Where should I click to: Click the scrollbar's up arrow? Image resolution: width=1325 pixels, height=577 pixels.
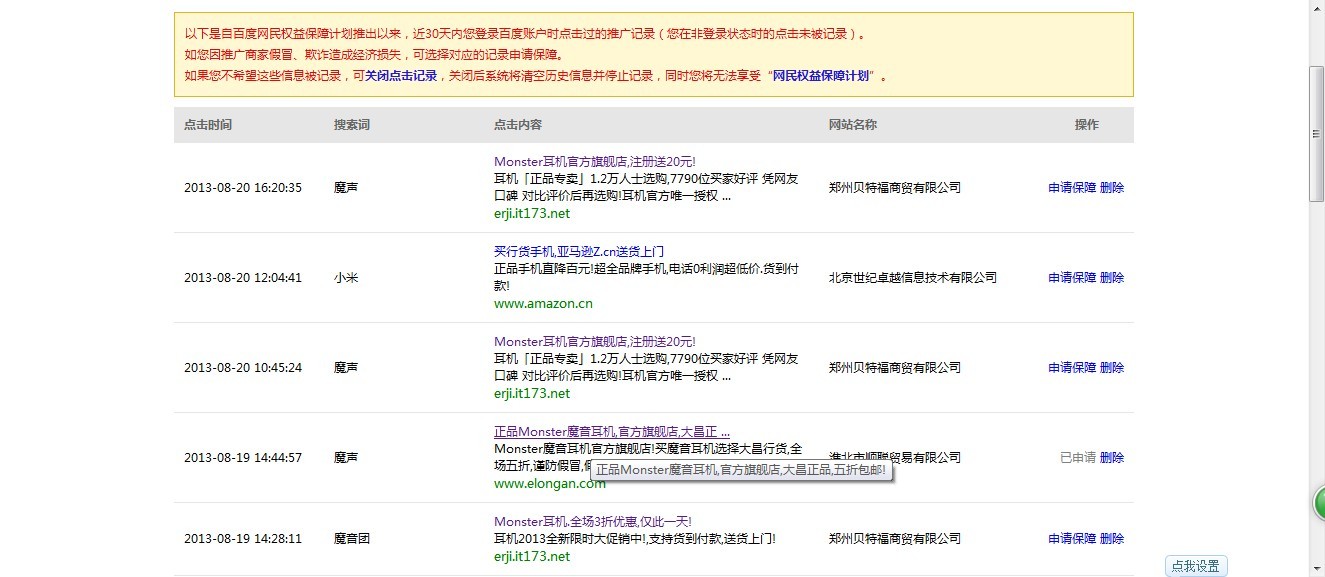[x=1317, y=8]
